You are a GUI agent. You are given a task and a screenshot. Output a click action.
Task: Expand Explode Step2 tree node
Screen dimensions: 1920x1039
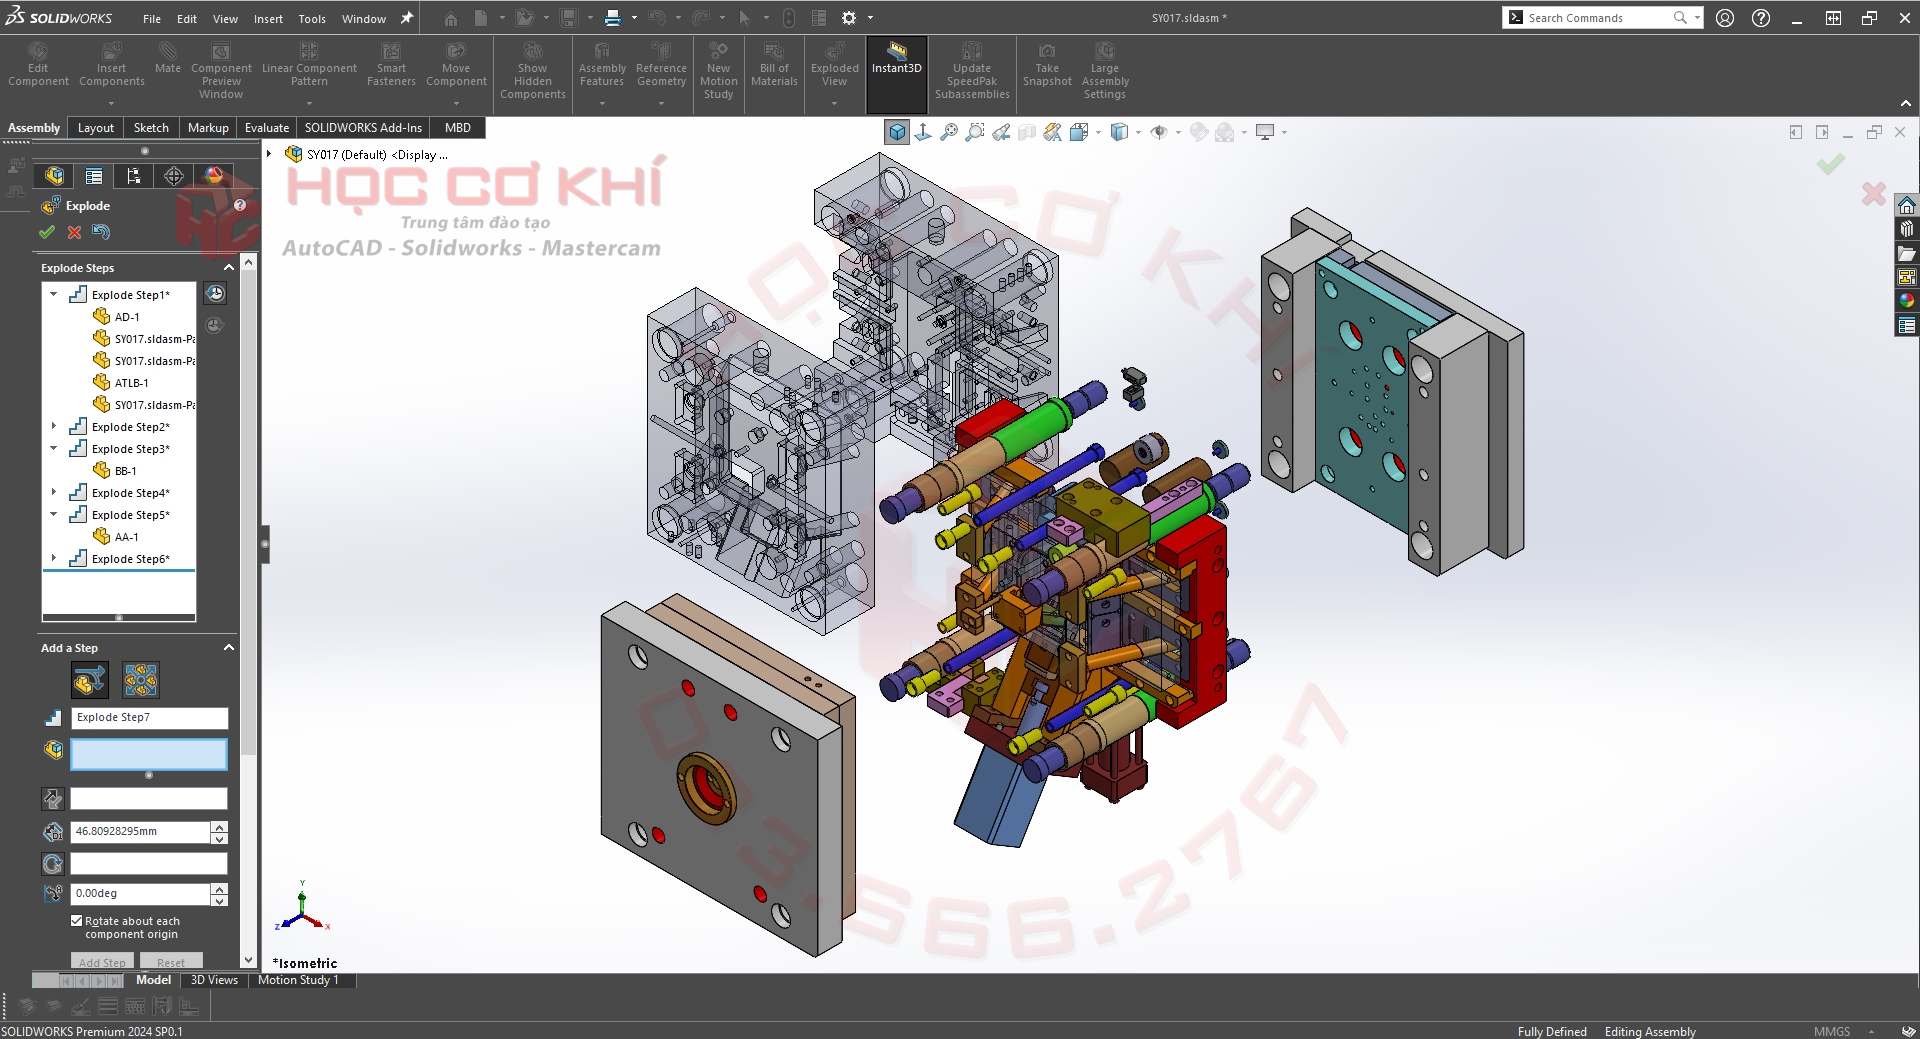point(54,427)
